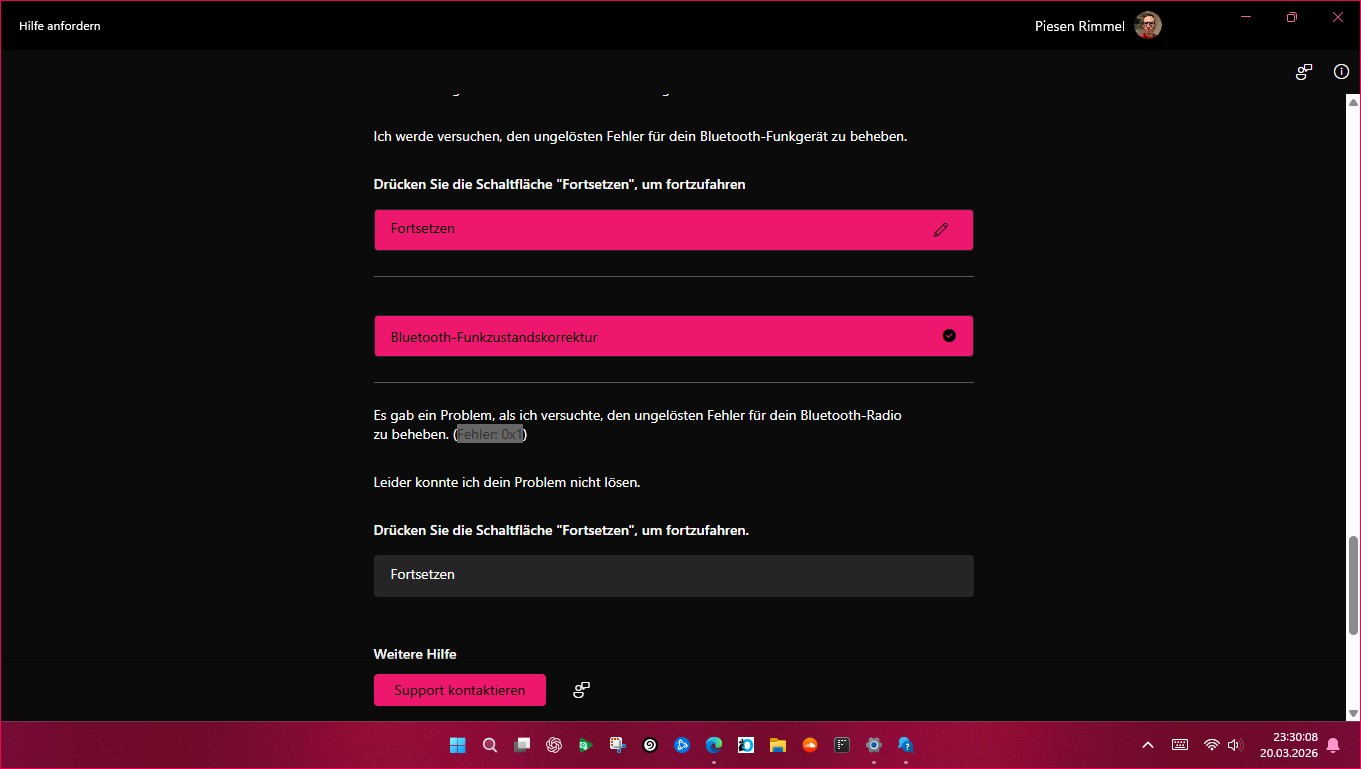
Task: Open Task View on the taskbar
Action: 522,745
